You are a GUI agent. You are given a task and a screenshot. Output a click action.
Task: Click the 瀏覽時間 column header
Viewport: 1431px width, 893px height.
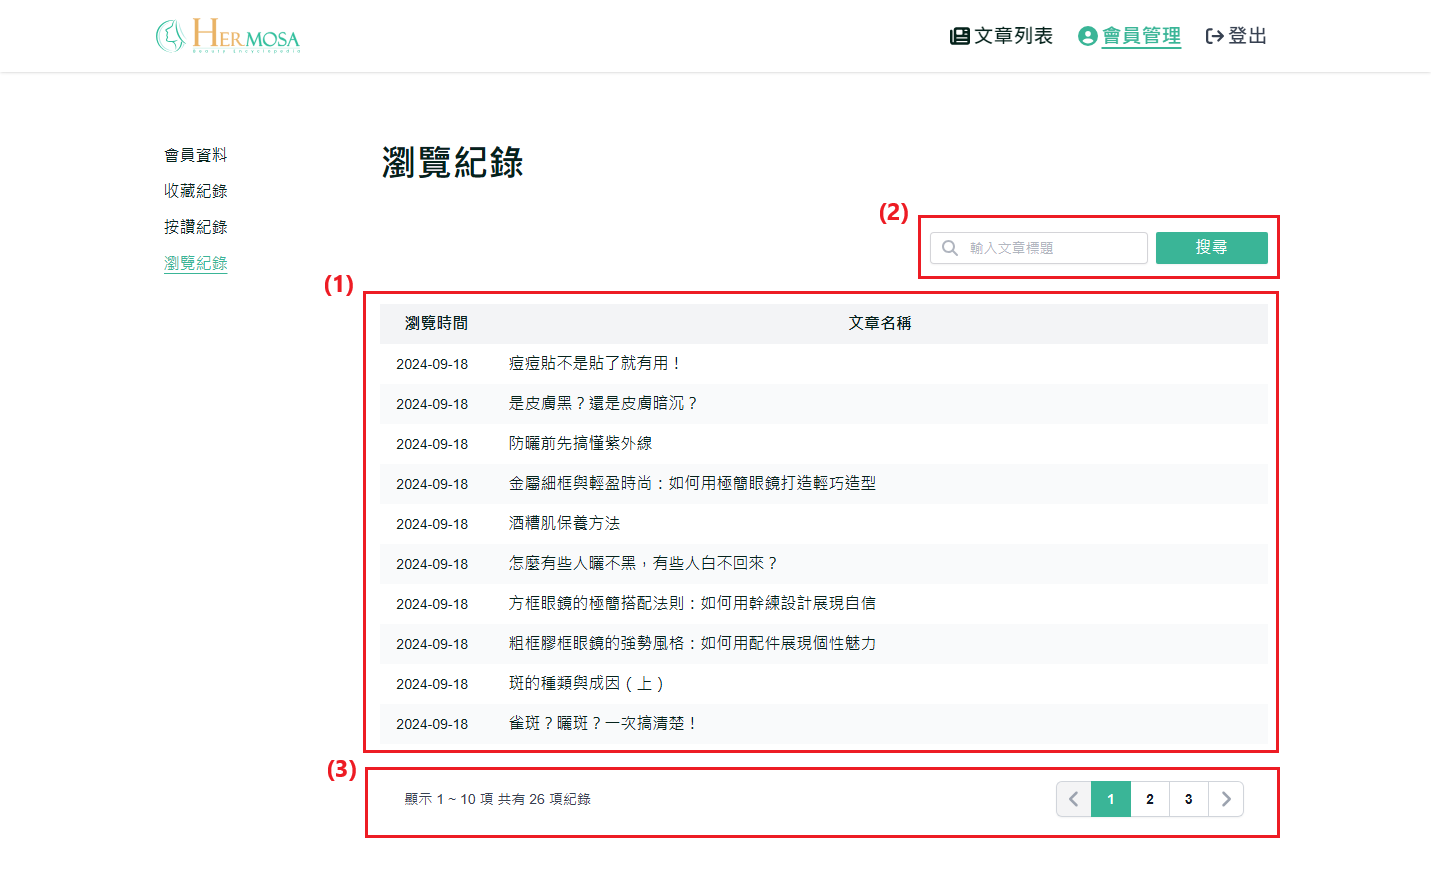coord(436,323)
